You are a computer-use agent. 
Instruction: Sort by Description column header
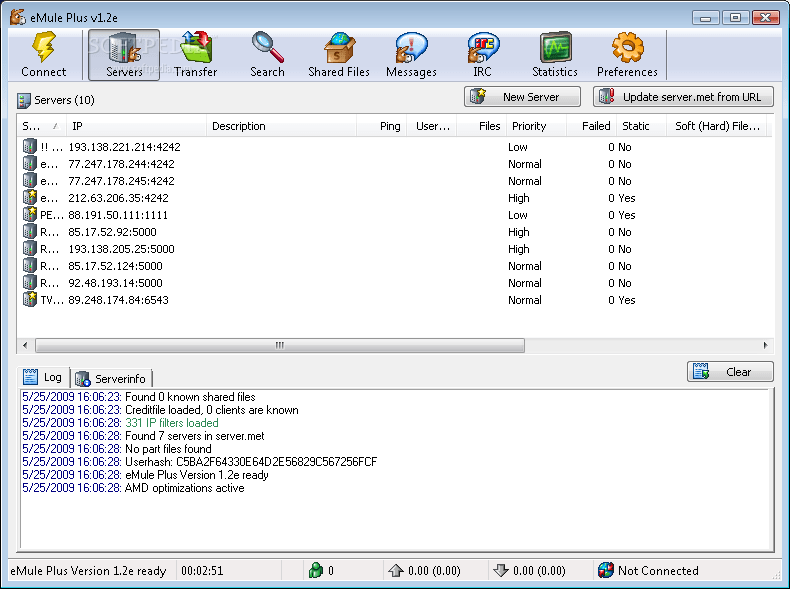(x=282, y=126)
